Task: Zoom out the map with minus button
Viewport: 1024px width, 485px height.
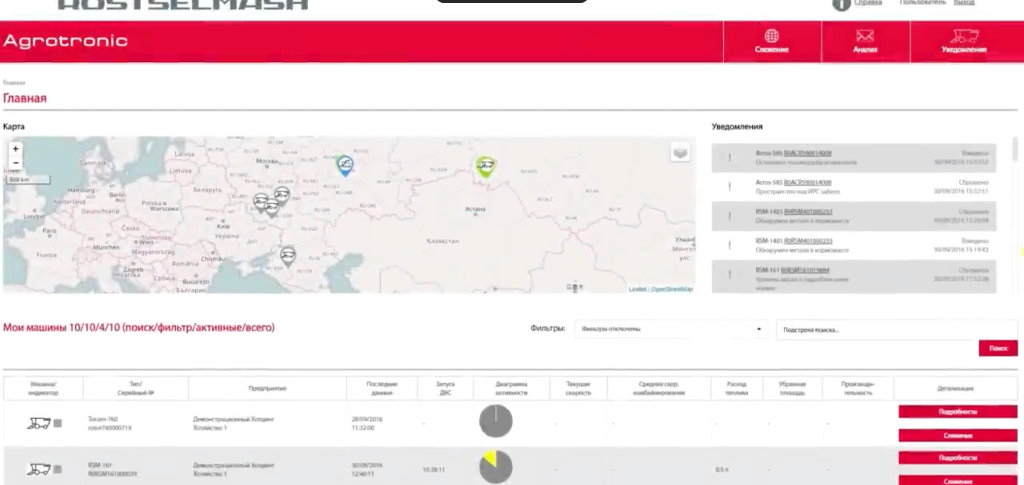Action: click(16, 163)
